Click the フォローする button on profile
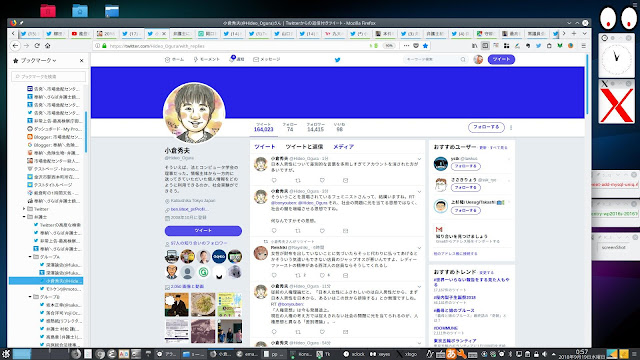The width and height of the screenshot is (640, 360). [x=486, y=127]
